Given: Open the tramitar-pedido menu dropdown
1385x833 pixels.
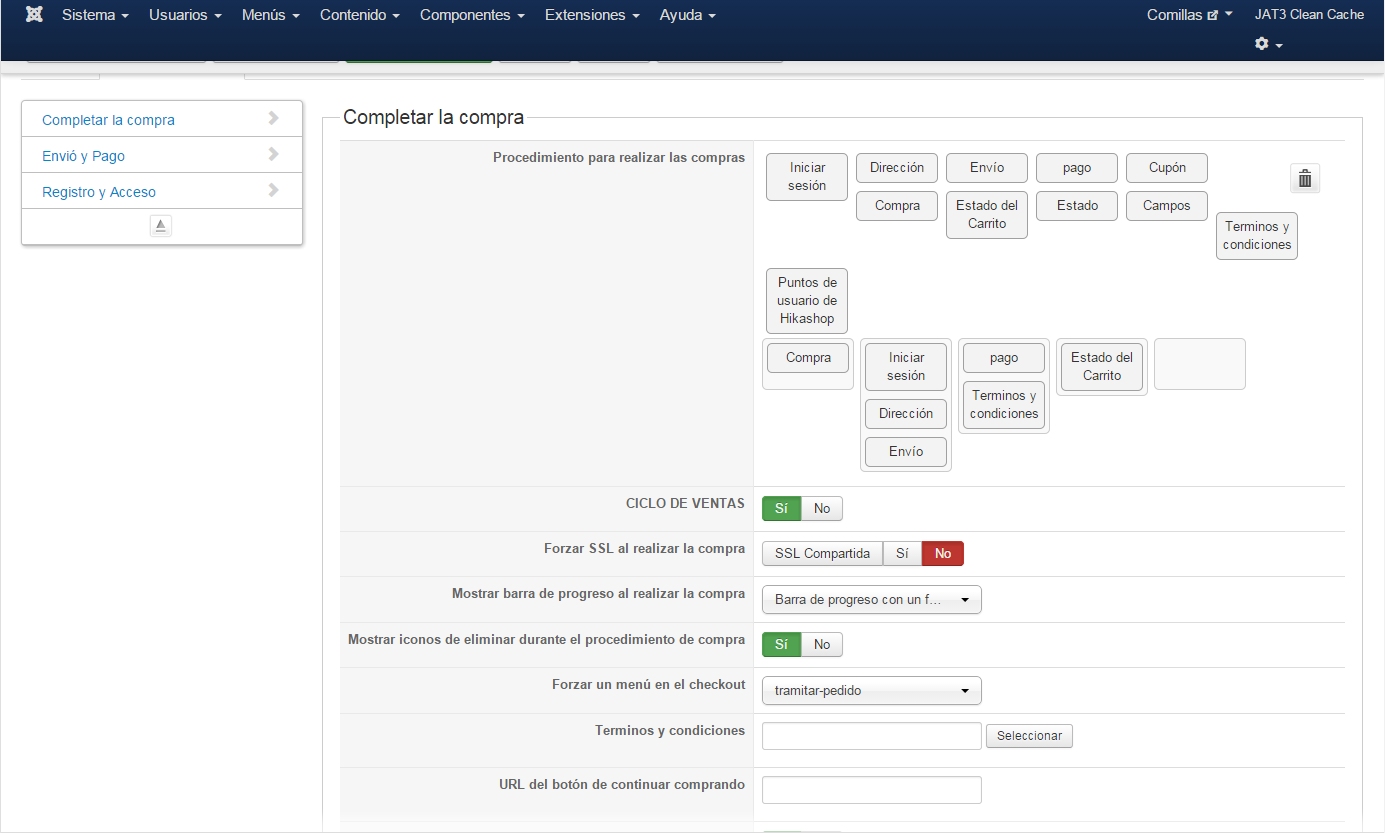Looking at the screenshot, I should click(872, 690).
